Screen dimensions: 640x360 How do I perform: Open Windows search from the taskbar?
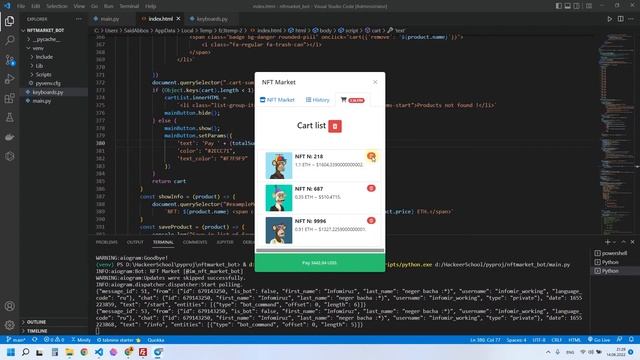point(25,352)
